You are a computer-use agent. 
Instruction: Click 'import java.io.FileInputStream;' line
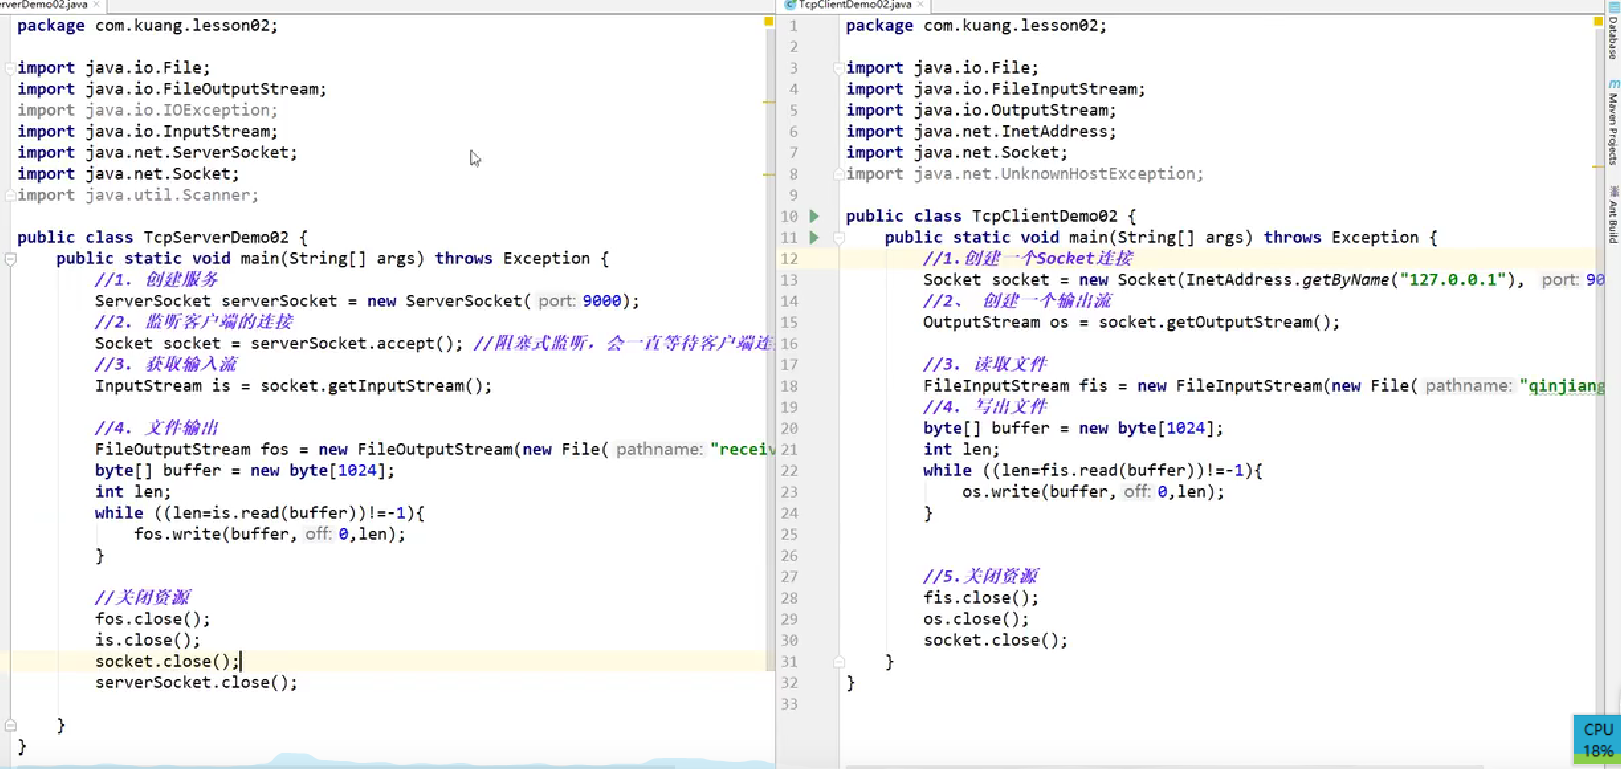tap(996, 89)
